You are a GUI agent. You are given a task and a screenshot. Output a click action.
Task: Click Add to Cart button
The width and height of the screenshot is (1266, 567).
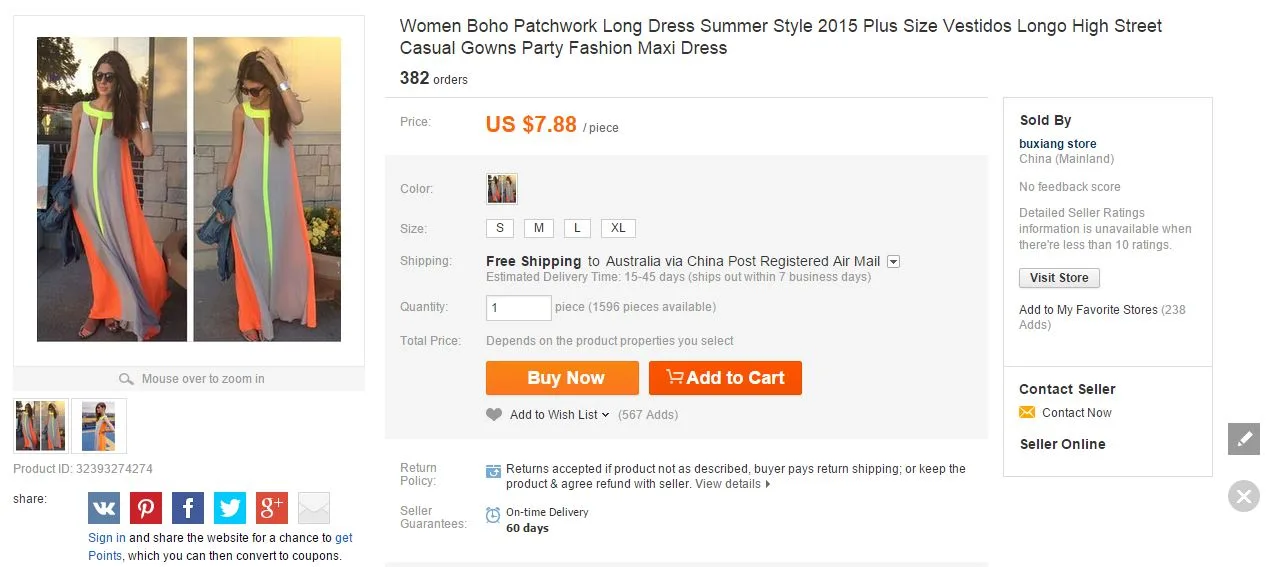coord(725,378)
